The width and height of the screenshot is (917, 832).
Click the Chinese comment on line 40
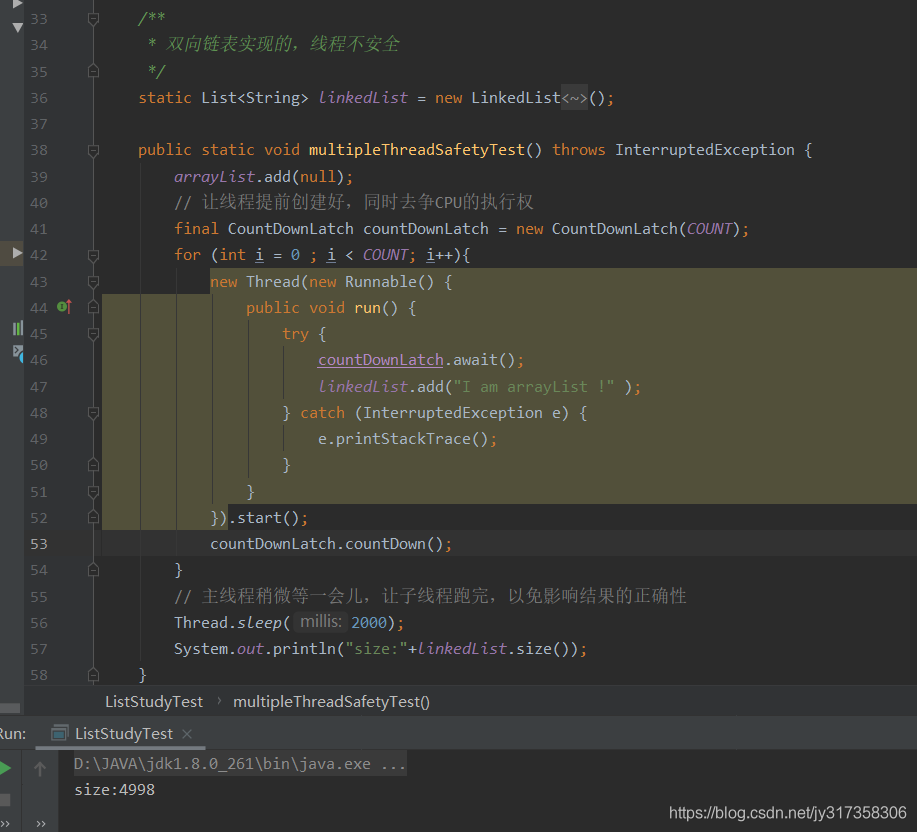pyautogui.click(x=354, y=202)
